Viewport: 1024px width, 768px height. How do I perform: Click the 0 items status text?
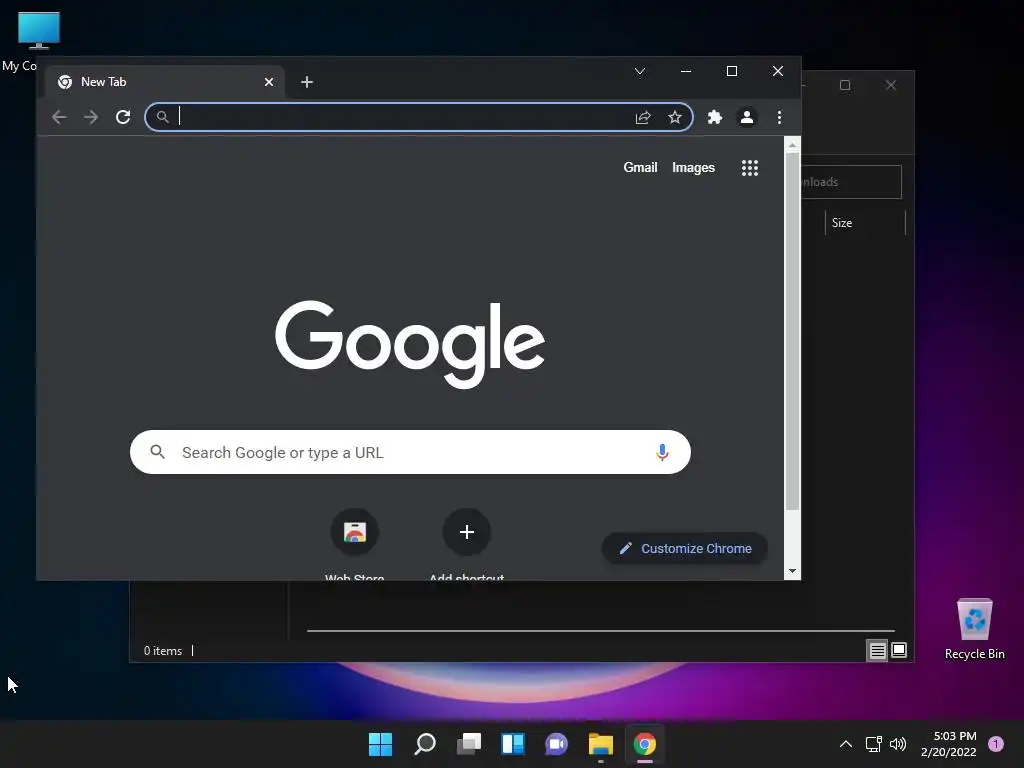(x=163, y=651)
